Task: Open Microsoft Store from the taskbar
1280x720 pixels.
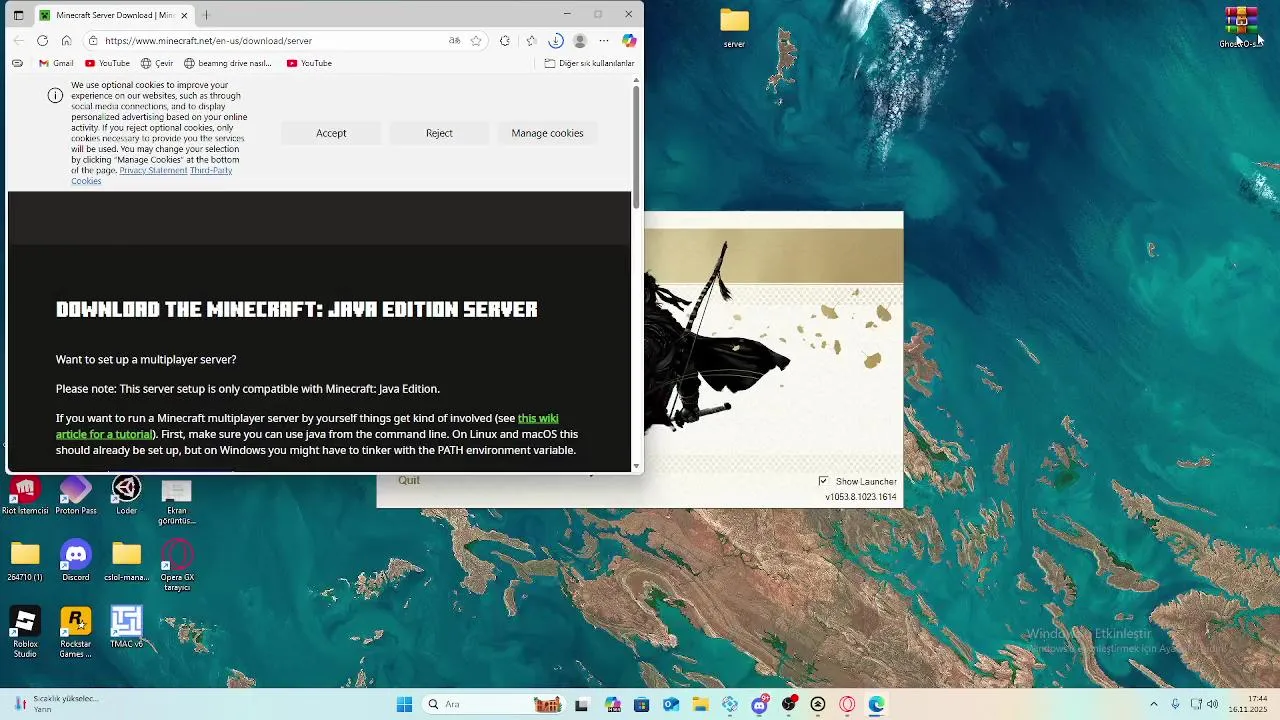Action: 642,705
